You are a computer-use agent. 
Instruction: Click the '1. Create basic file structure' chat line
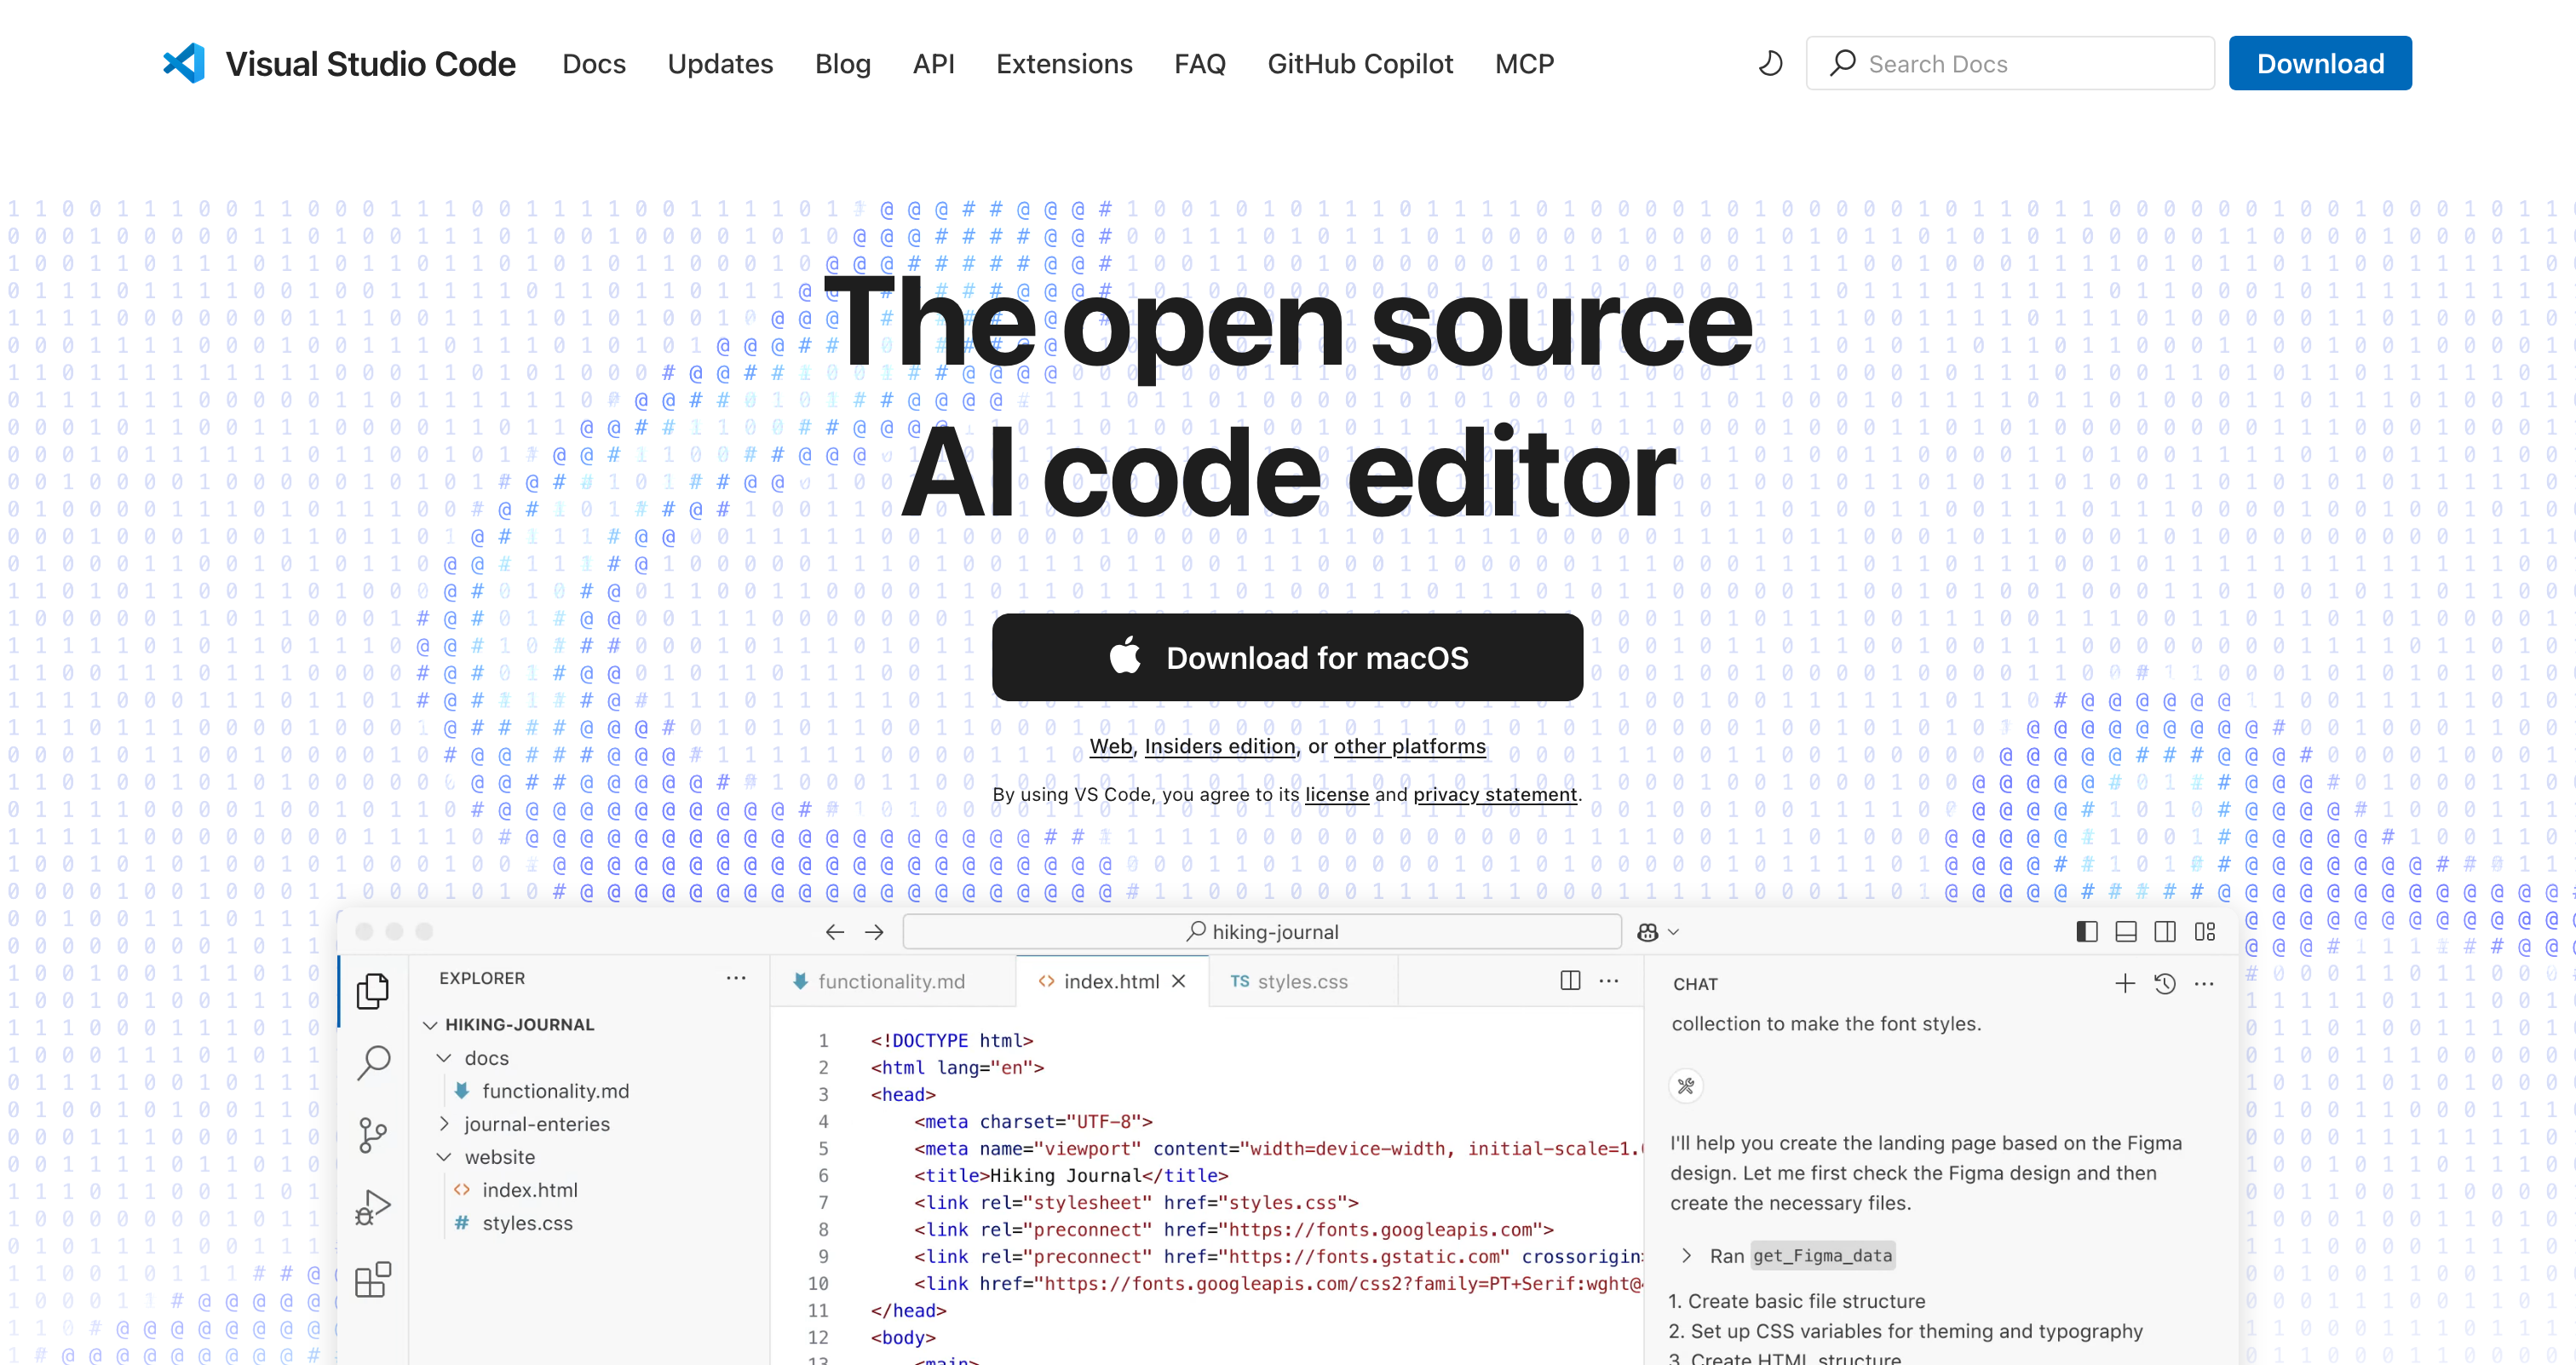coord(1796,1301)
